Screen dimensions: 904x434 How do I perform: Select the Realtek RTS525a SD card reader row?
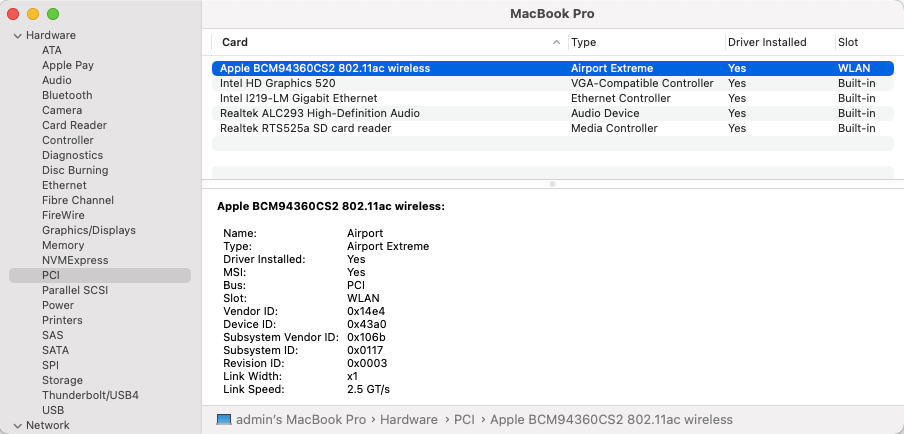(x=553, y=128)
